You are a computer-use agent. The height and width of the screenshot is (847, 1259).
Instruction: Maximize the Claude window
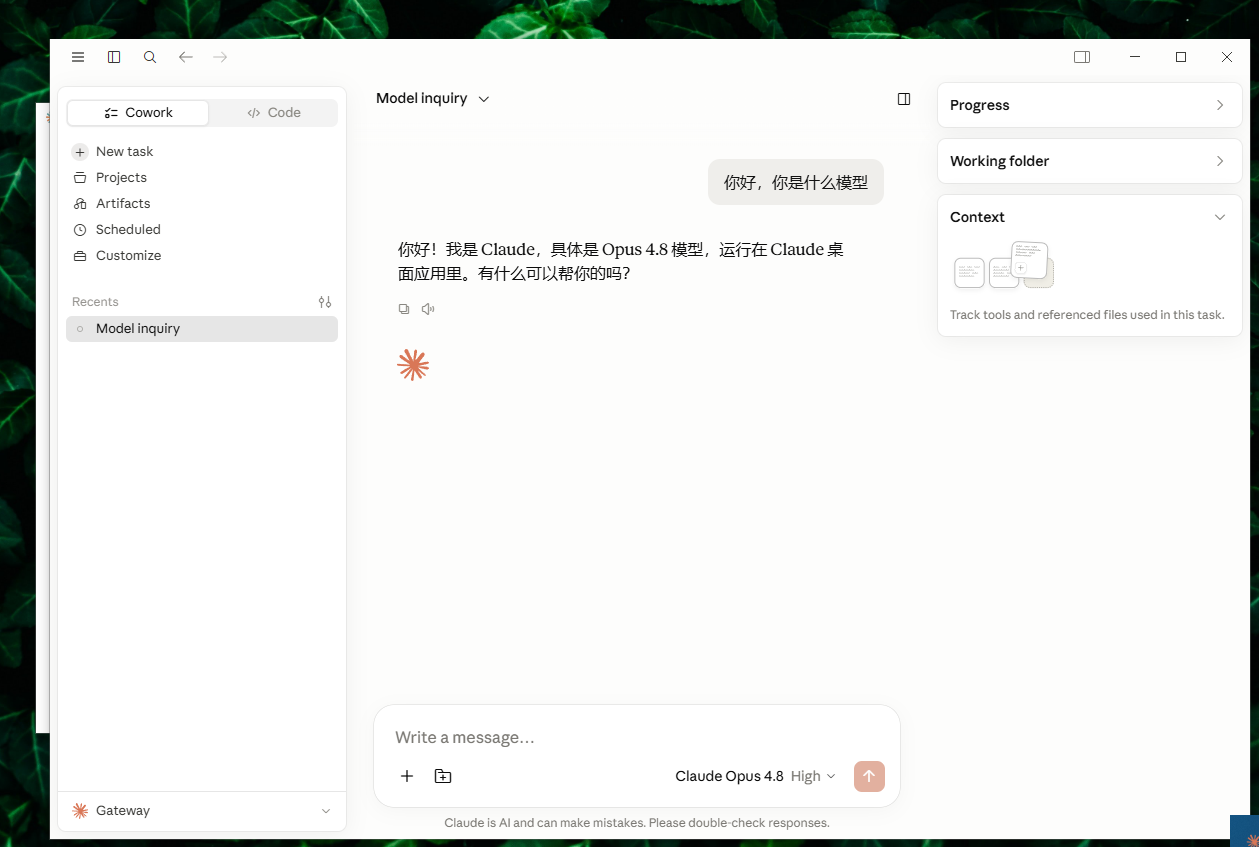coord(1181,57)
